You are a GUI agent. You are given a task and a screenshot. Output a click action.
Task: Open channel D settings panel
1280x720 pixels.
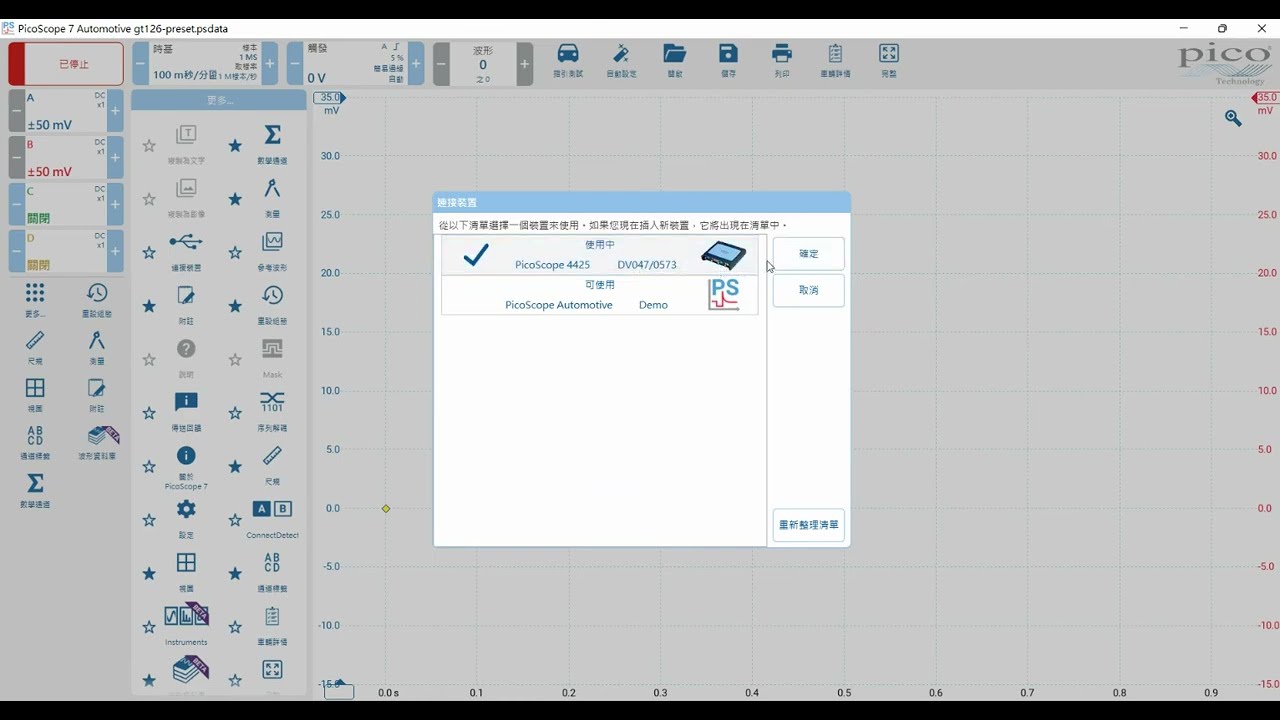tap(66, 251)
